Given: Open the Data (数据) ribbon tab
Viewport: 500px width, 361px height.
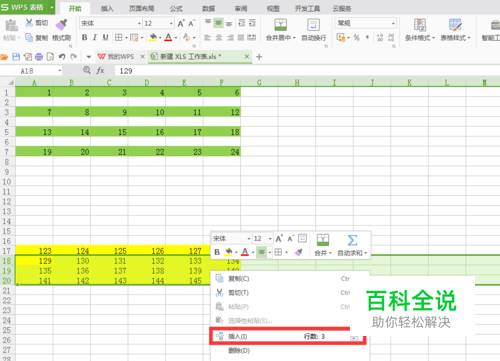Looking at the screenshot, I should pyautogui.click(x=209, y=8).
